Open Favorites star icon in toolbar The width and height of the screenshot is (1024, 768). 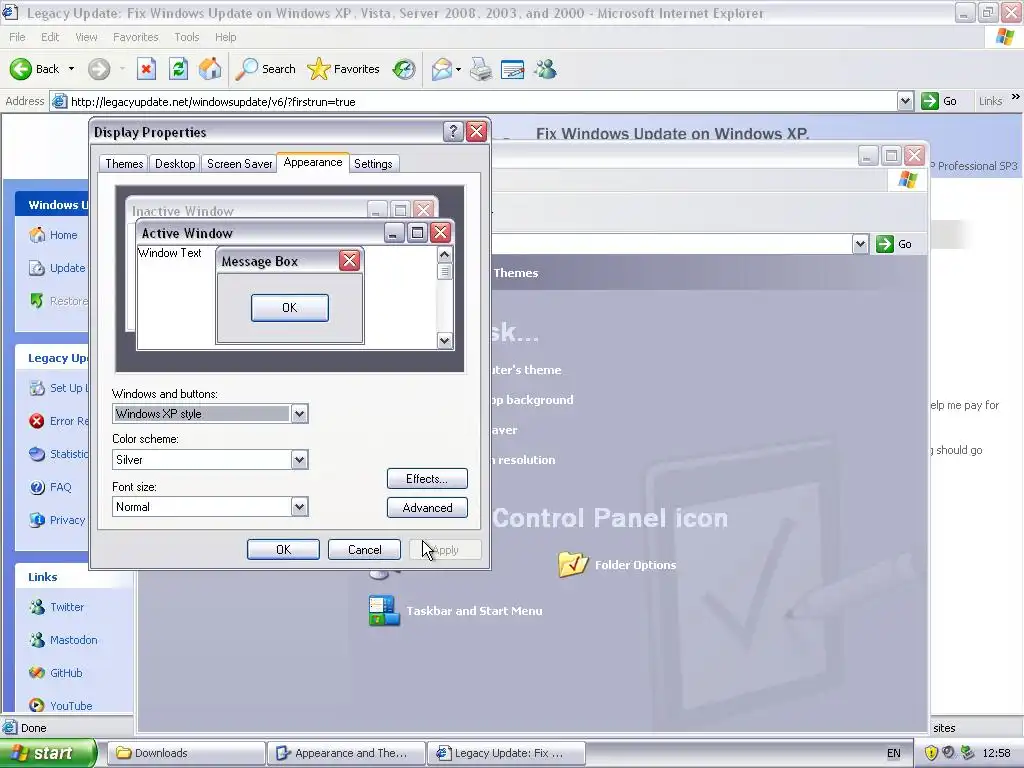[319, 69]
